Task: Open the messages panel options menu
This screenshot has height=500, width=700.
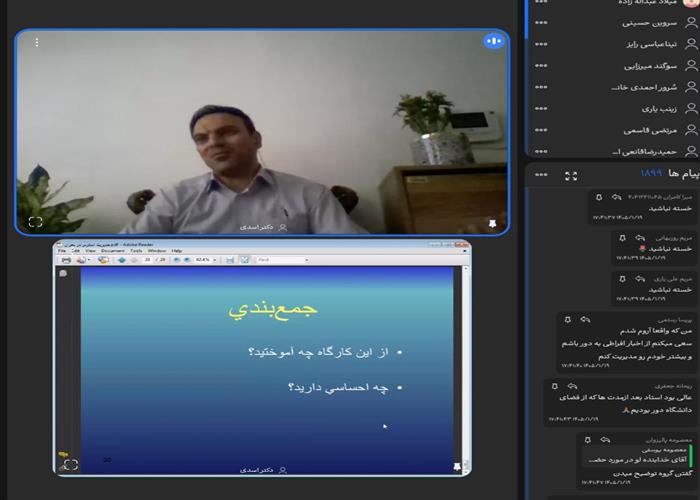Action: point(541,175)
